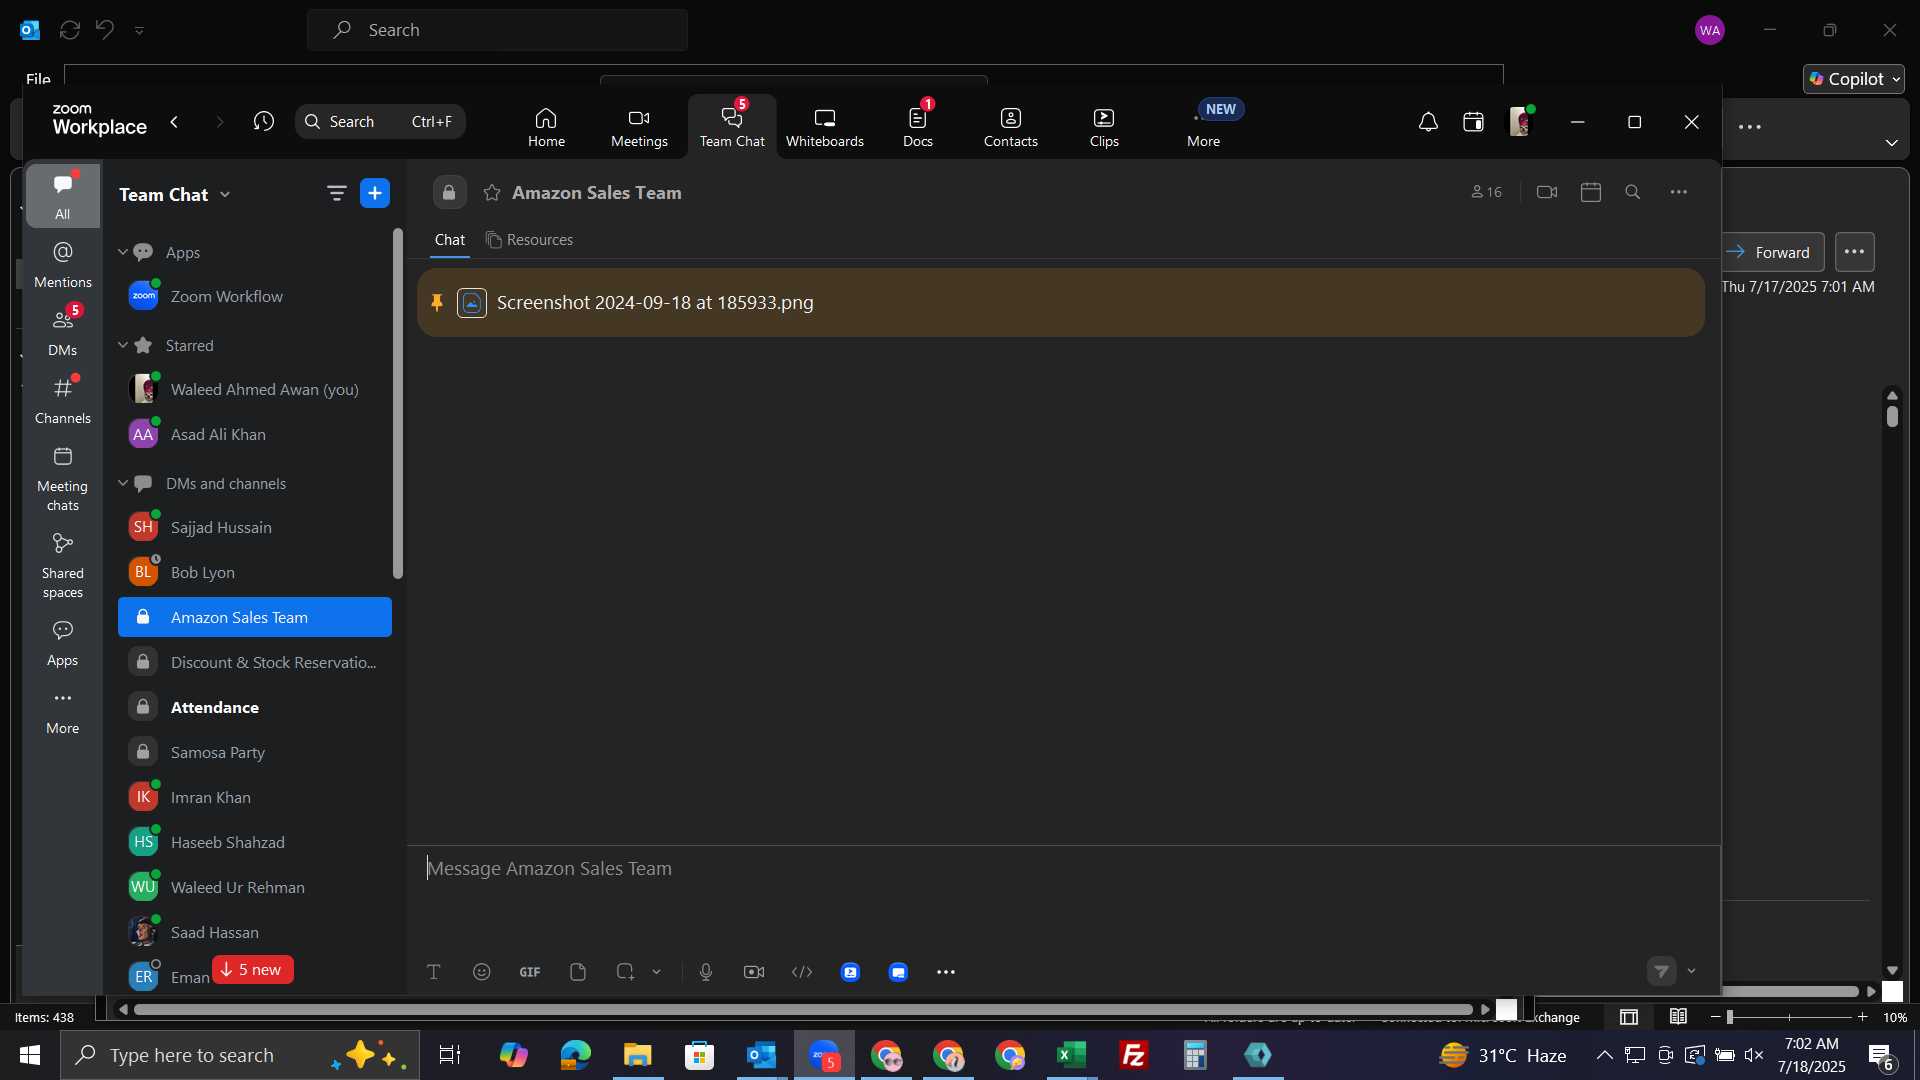Switch to the Resources tab

point(529,240)
